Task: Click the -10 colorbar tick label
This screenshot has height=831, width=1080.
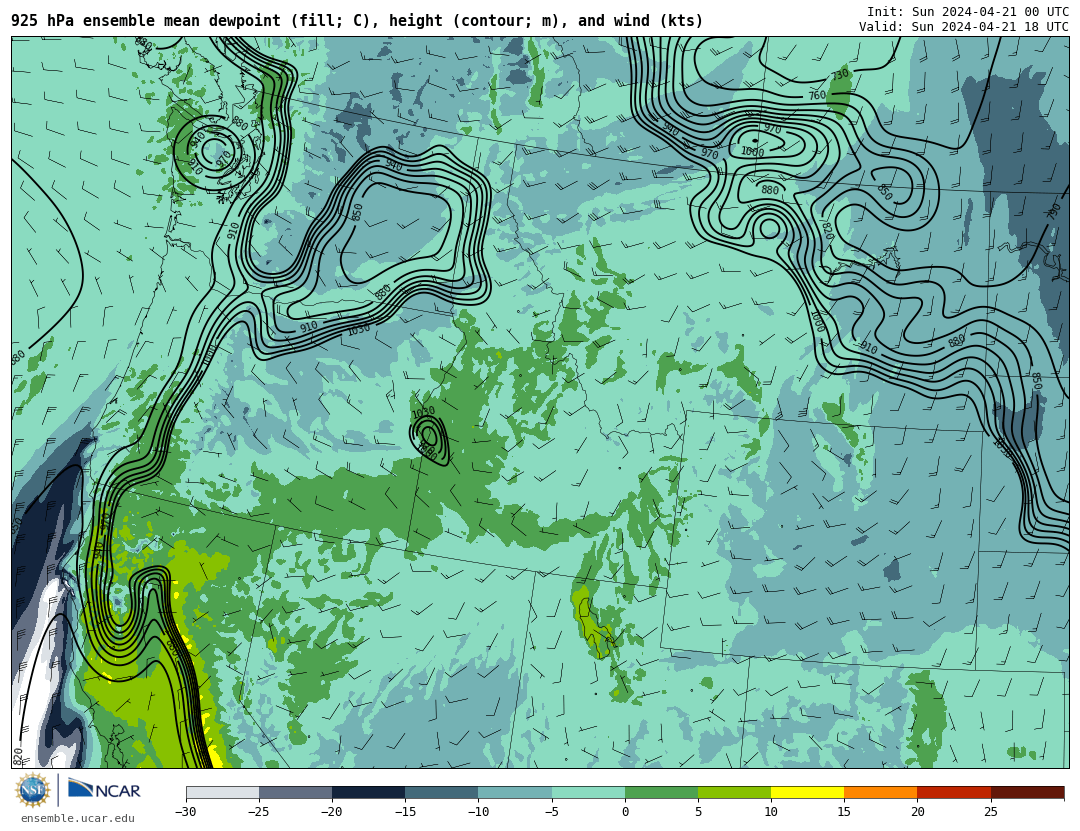Action: [478, 812]
